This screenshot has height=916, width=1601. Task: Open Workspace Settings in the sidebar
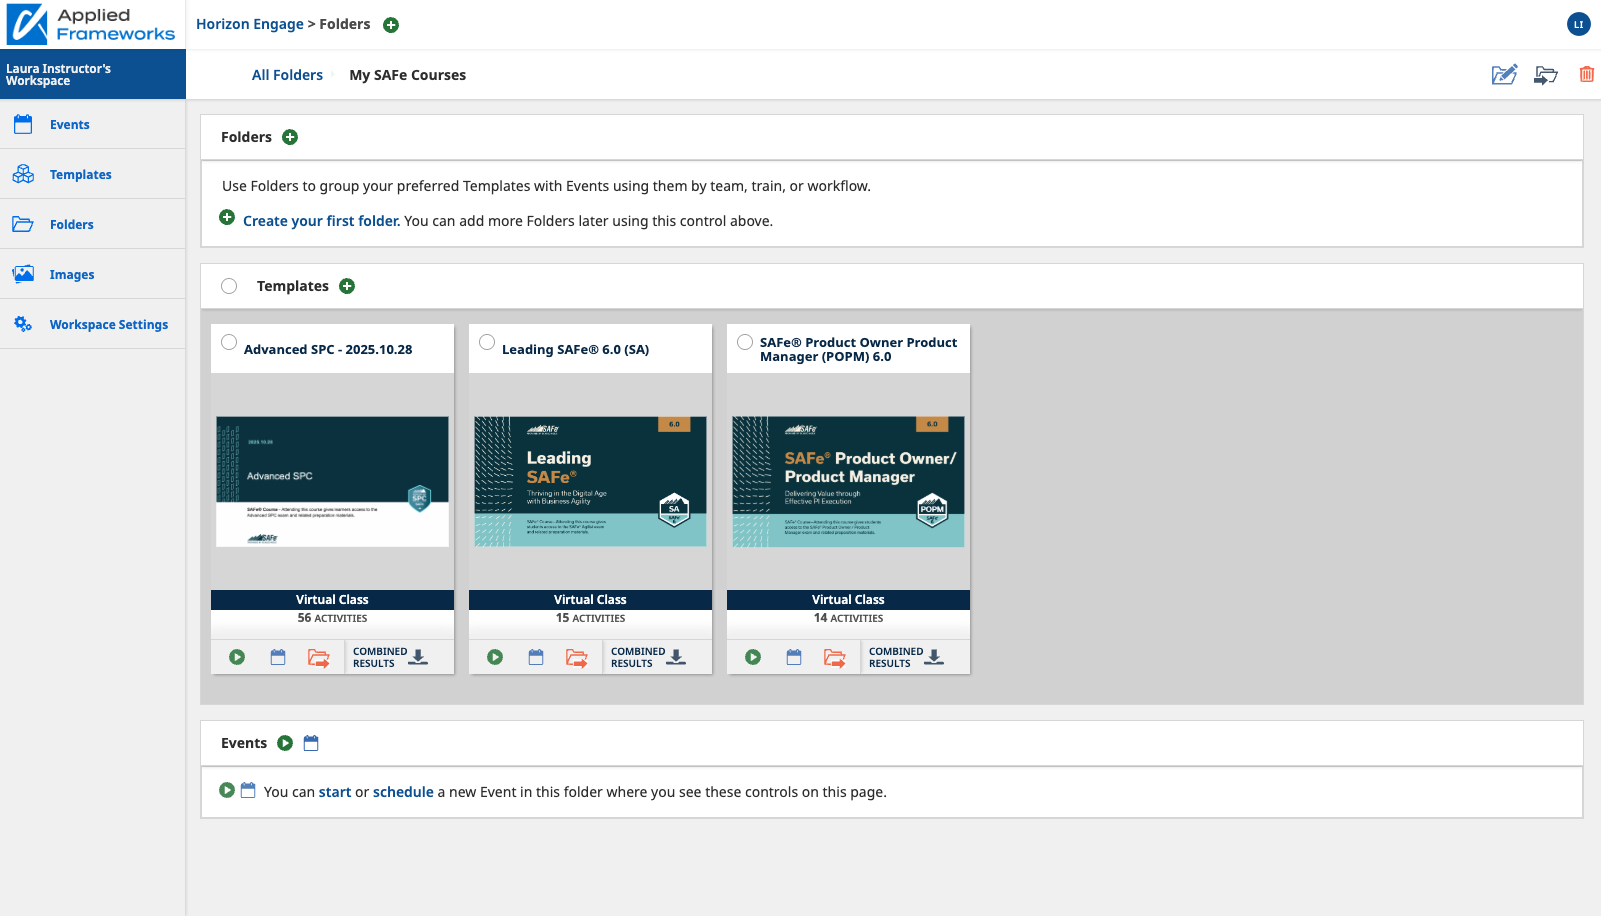pyautogui.click(x=93, y=324)
